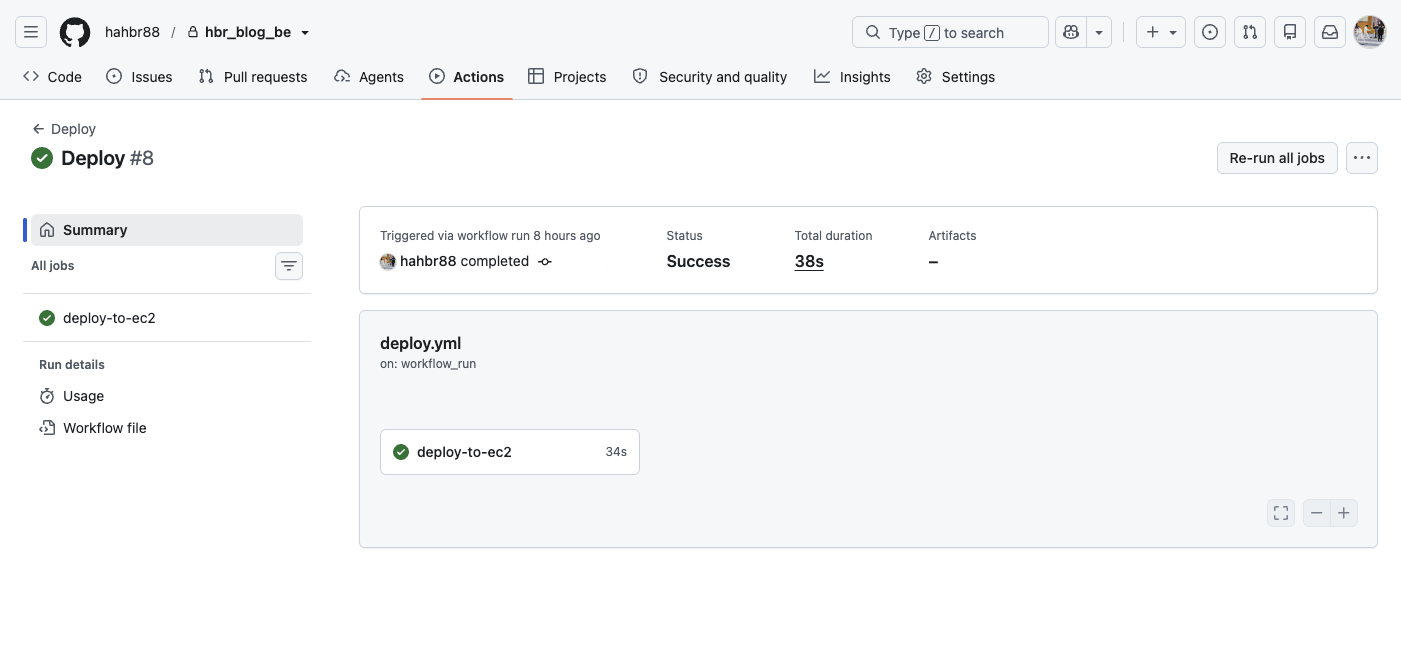This screenshot has height=647, width=1401.
Task: Open the issues icon in the header
Action: 1210,32
